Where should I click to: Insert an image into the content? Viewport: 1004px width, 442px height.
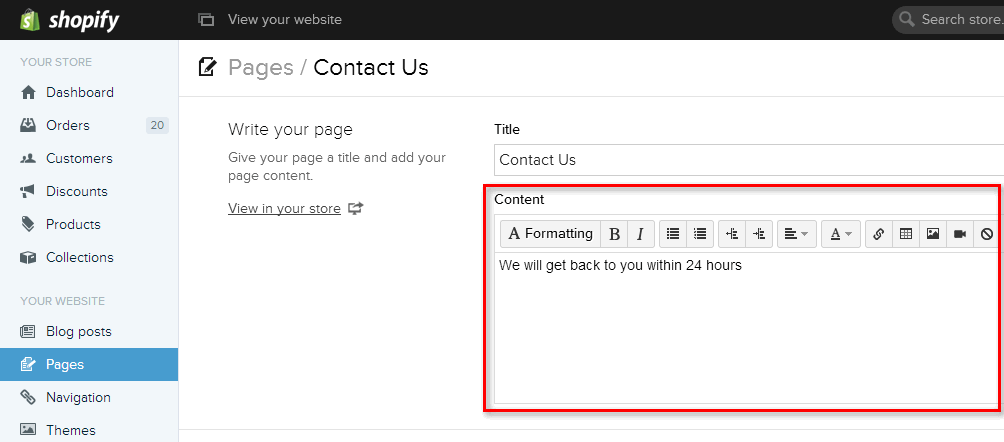pos(932,234)
